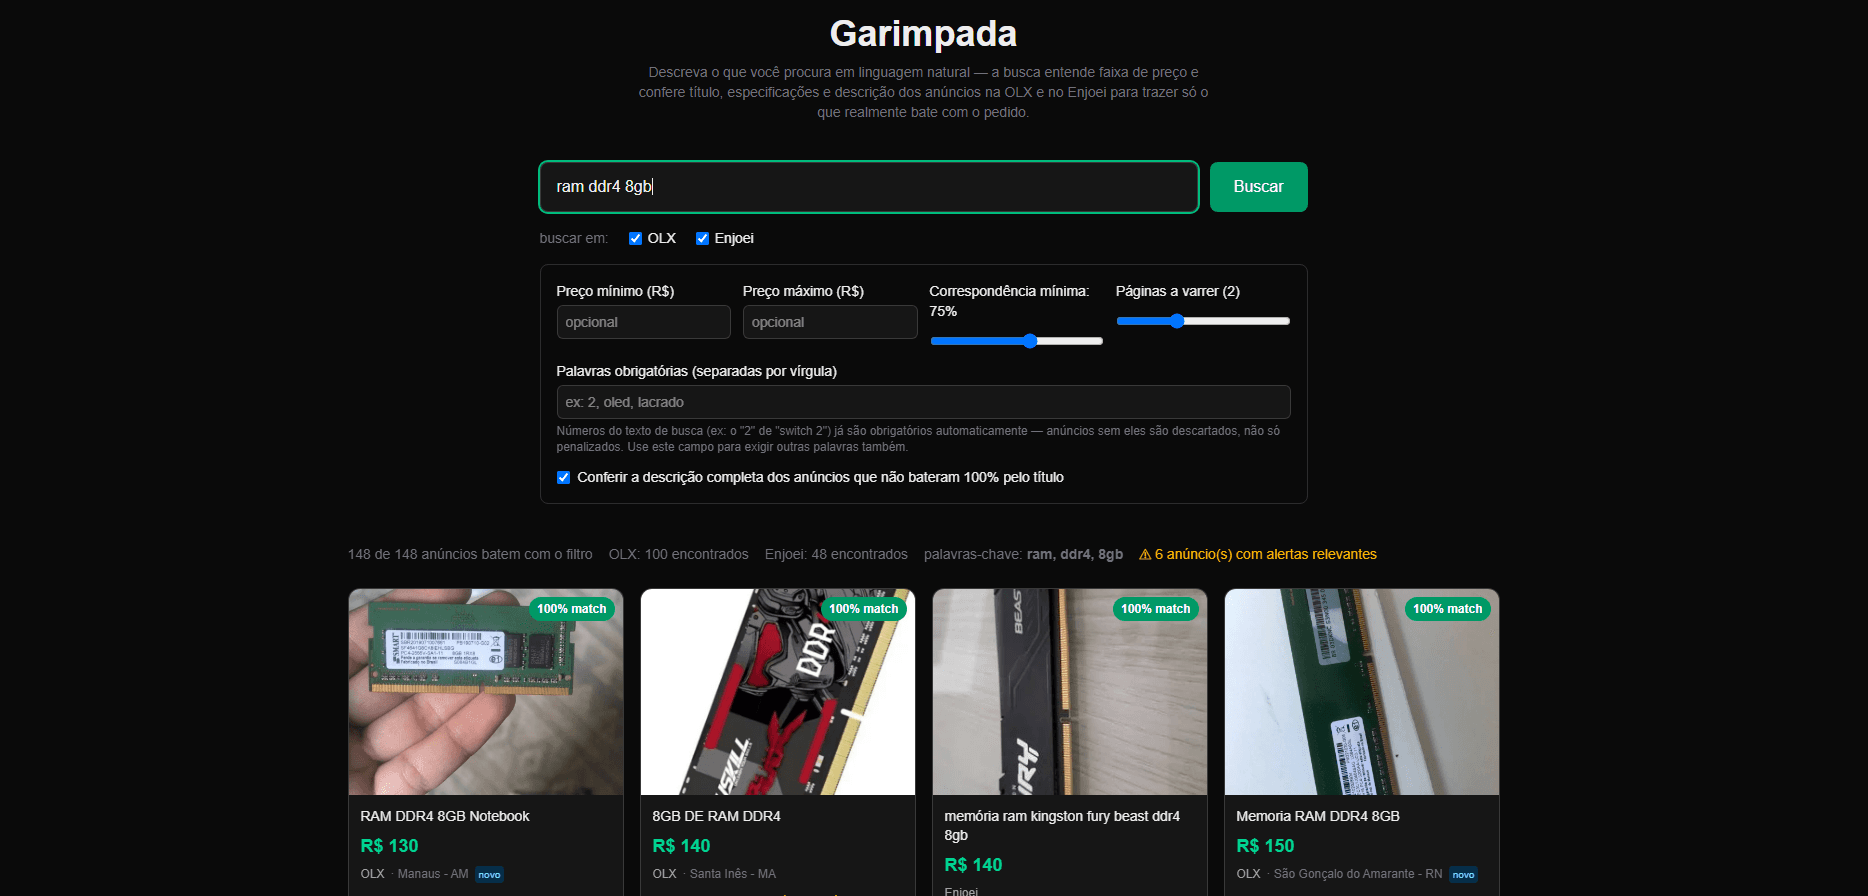Click the 100% match badge on Kingston card
Image resolution: width=1868 pixels, height=896 pixels.
pos(1156,609)
